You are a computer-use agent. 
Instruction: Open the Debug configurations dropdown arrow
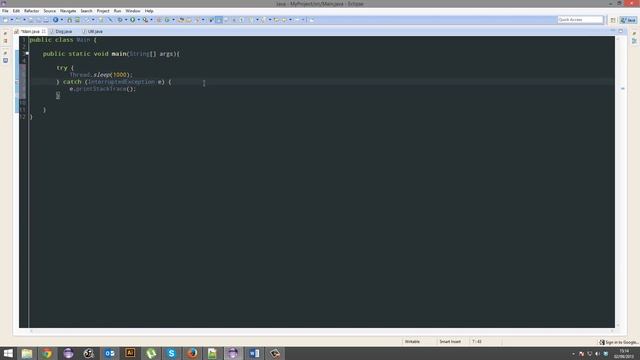(x=126, y=20)
